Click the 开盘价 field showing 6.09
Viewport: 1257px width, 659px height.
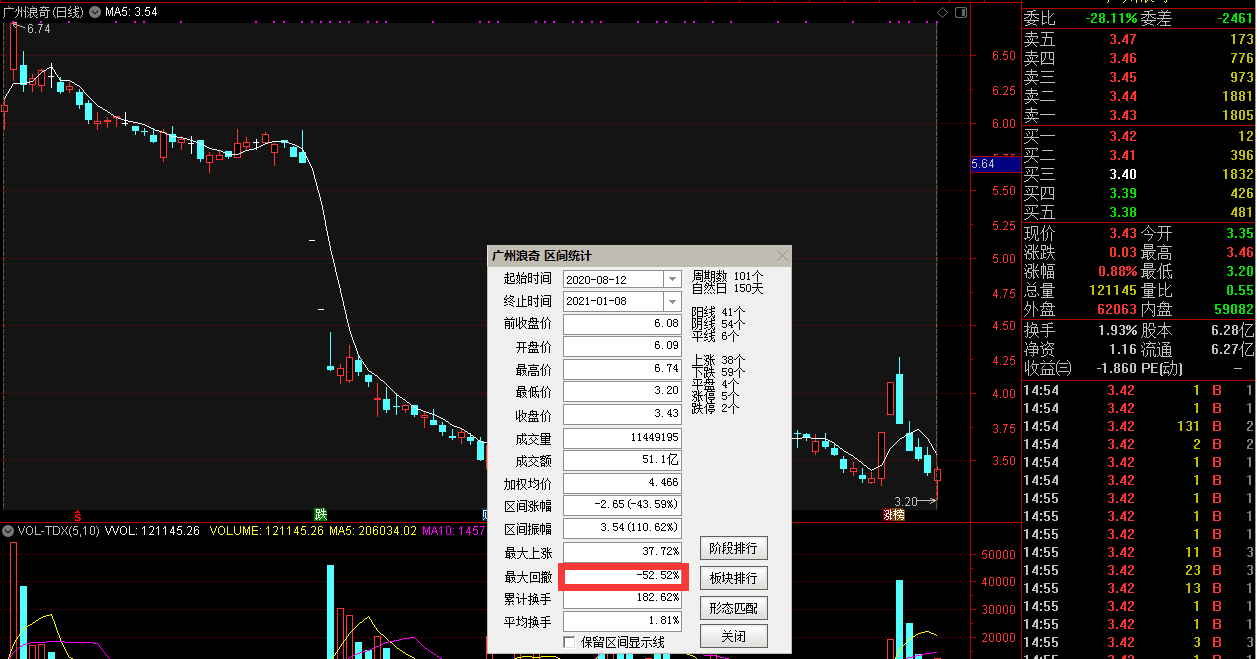(x=623, y=347)
